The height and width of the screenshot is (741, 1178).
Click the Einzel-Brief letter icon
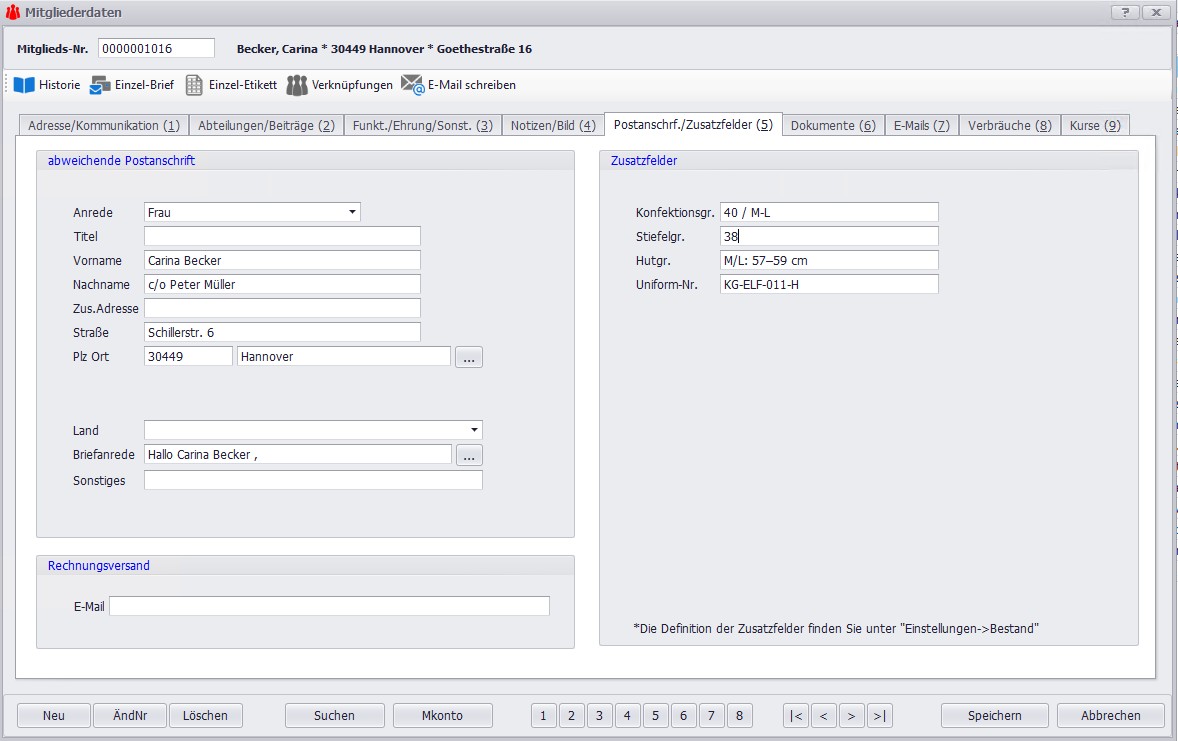[100, 85]
